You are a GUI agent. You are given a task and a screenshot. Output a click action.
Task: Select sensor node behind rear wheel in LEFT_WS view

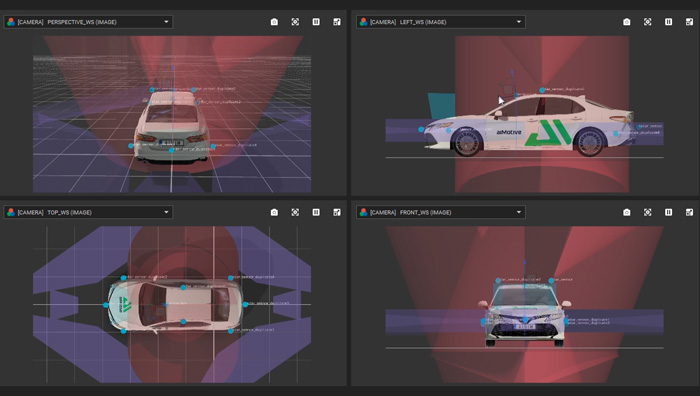point(616,133)
